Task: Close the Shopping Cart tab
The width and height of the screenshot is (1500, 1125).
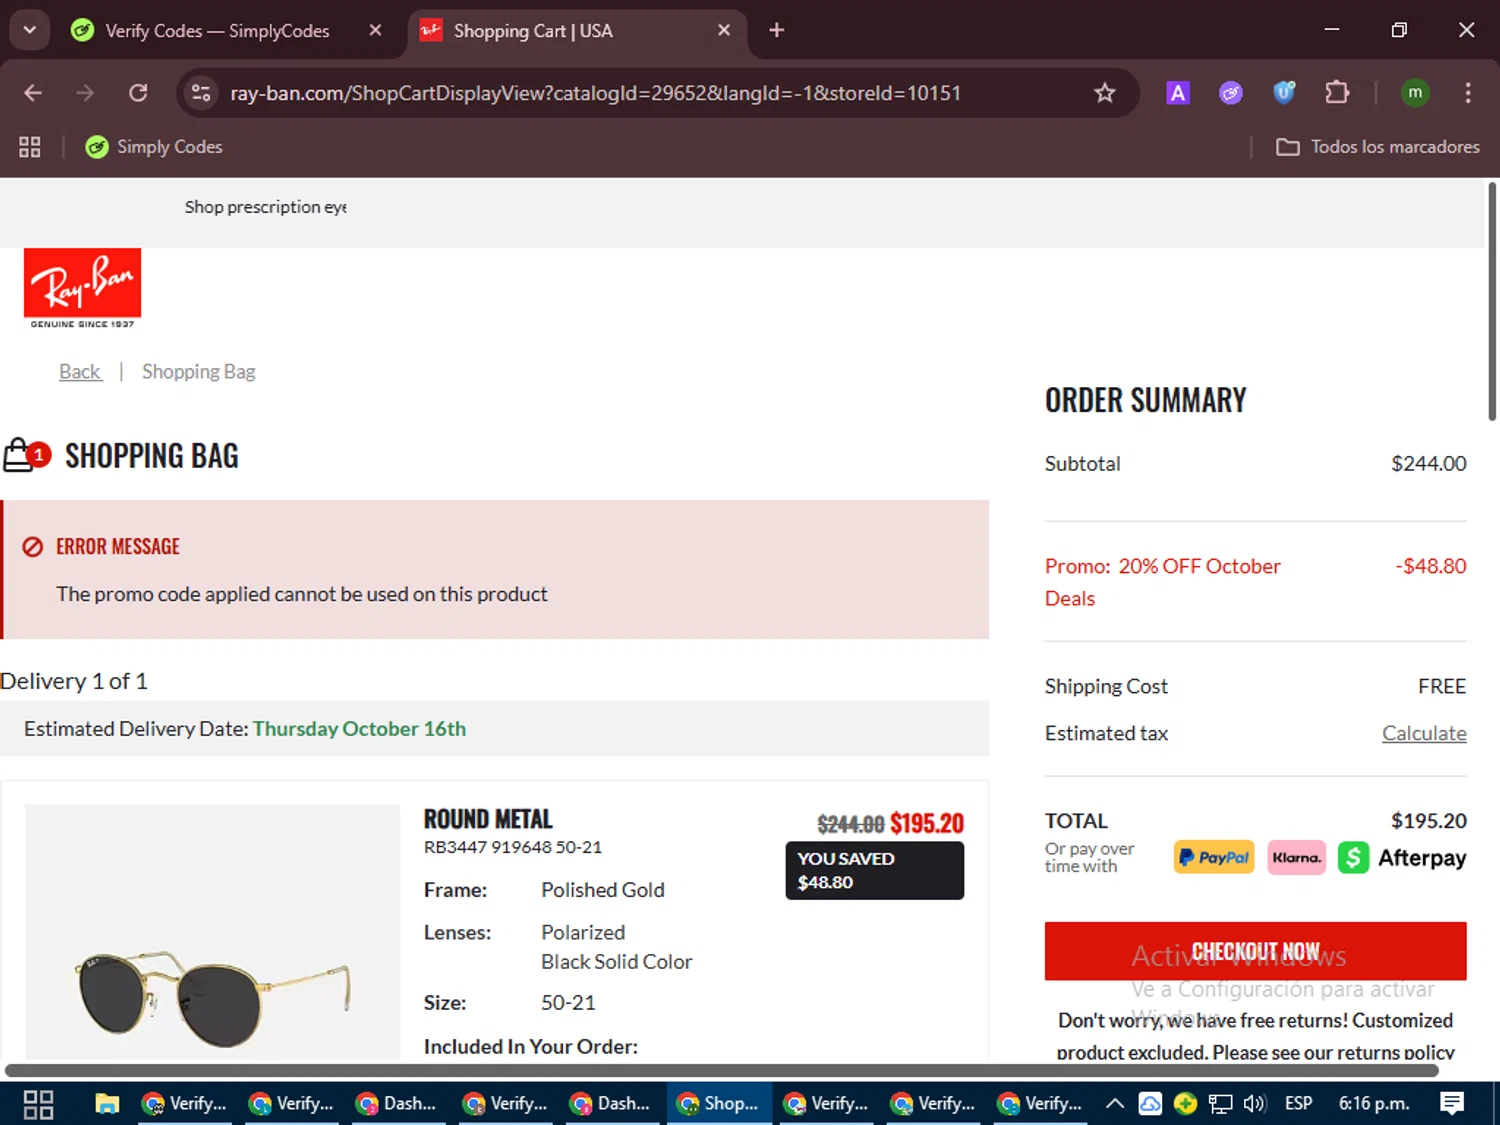Action: tap(724, 30)
